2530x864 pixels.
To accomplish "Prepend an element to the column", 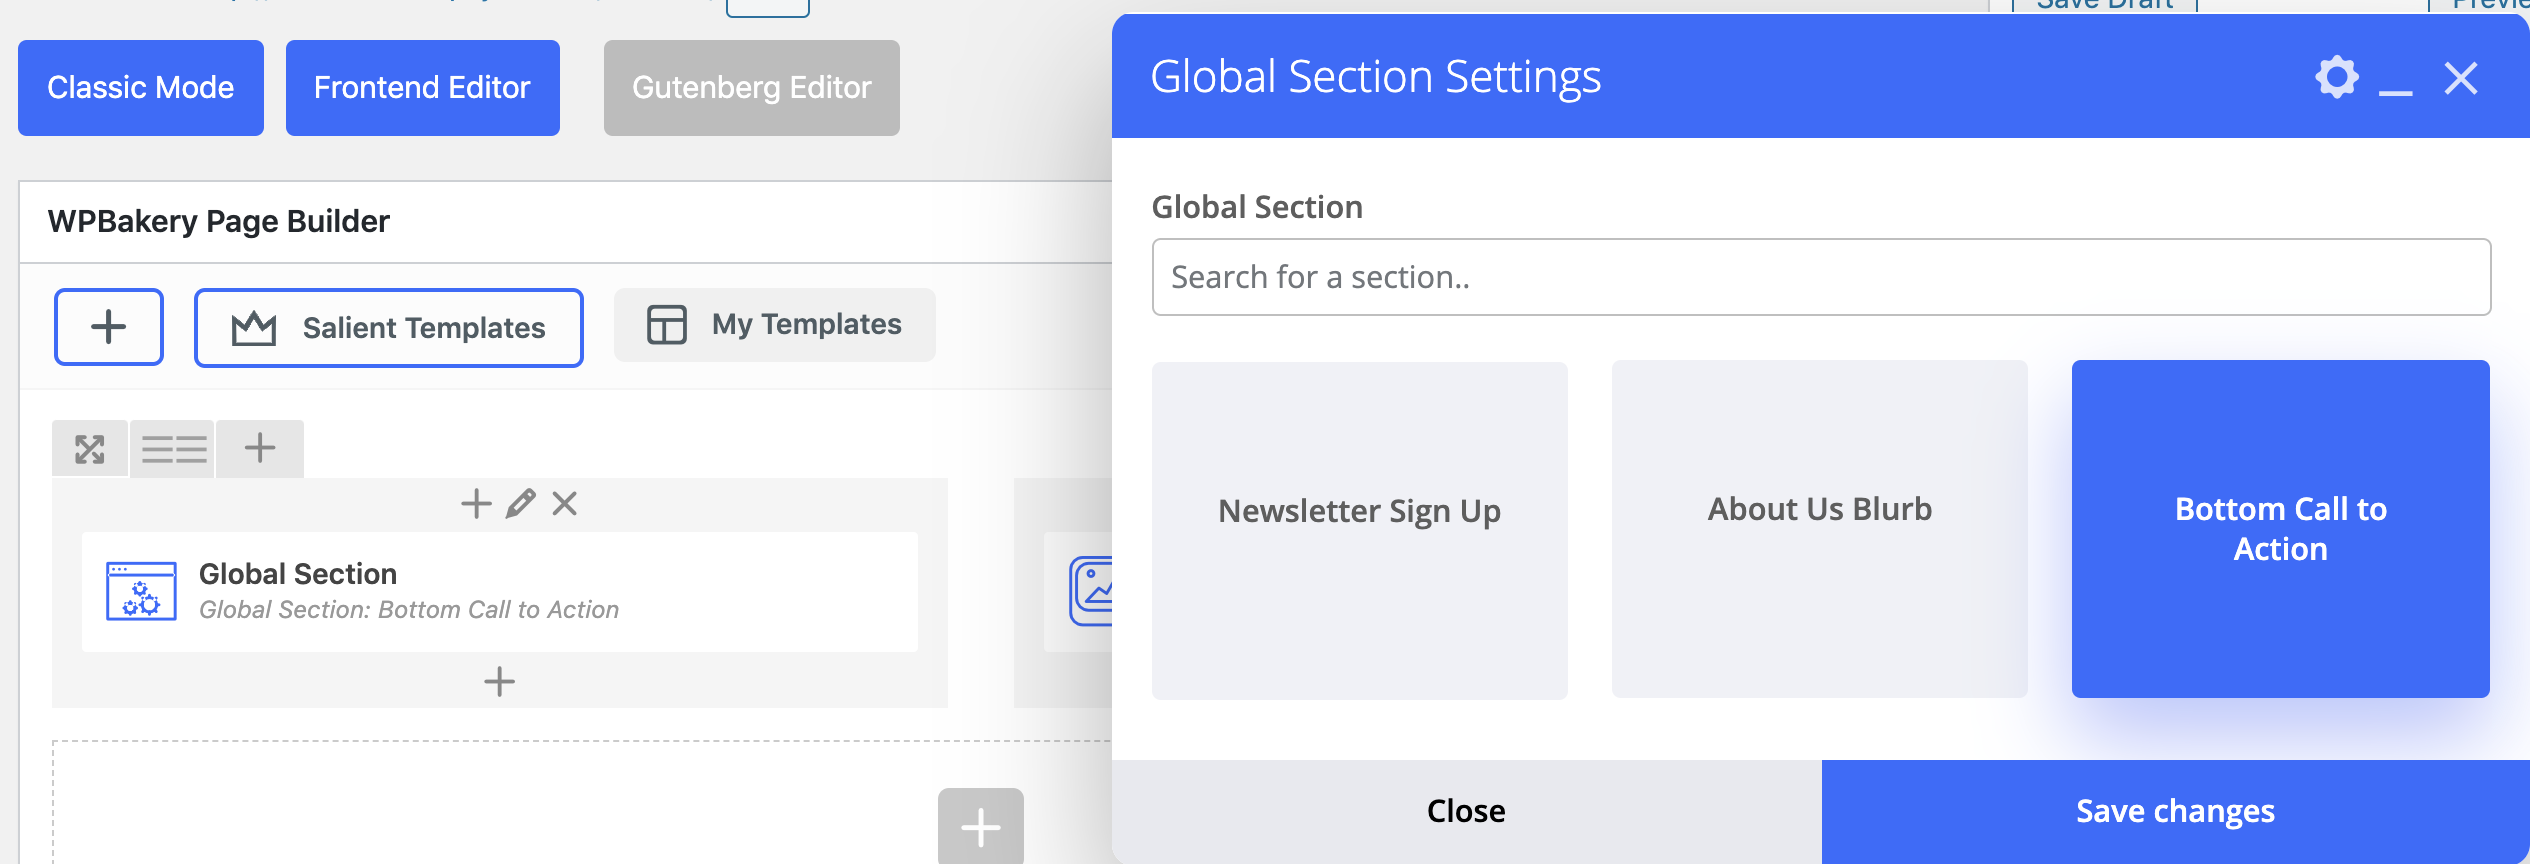I will [x=476, y=503].
